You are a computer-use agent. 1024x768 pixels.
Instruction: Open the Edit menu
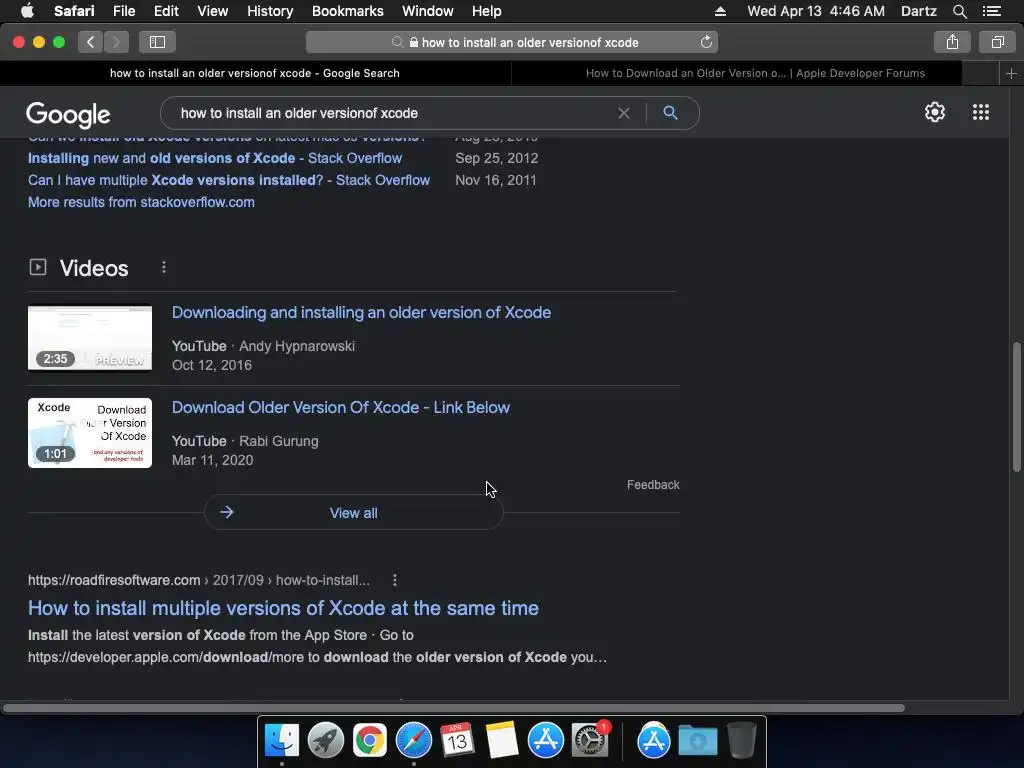[166, 11]
